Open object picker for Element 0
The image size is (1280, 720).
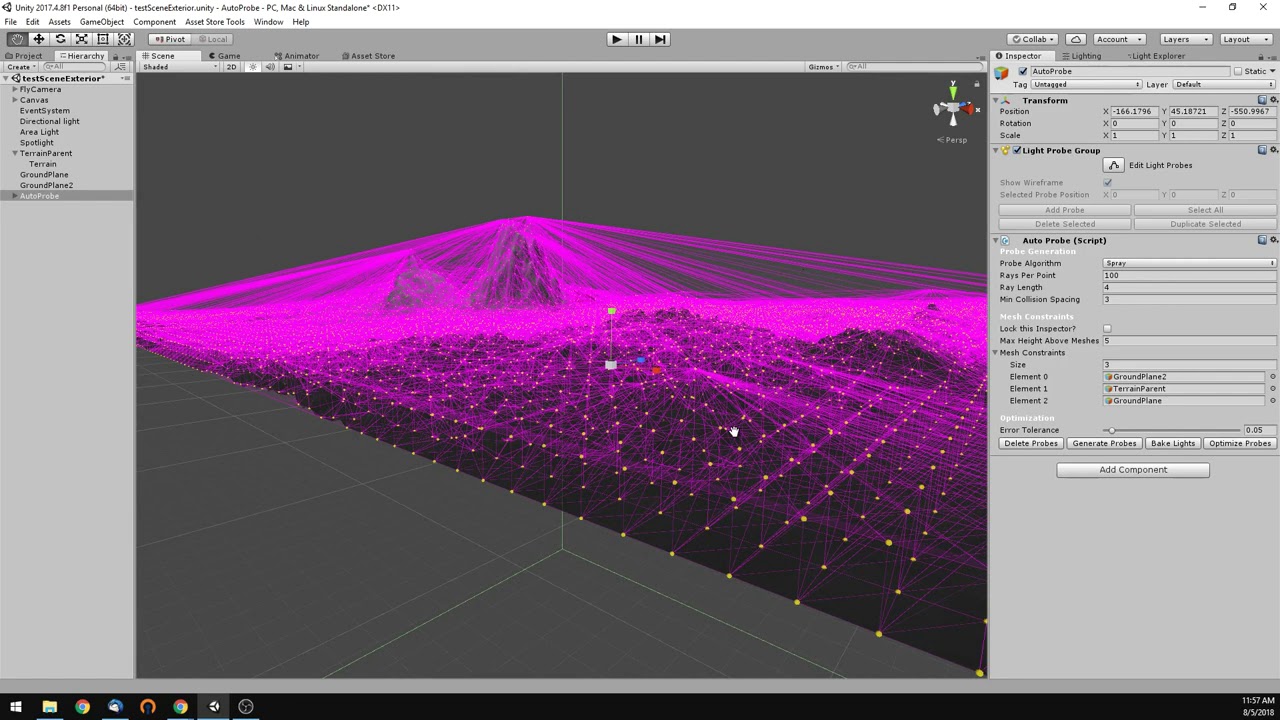(1272, 377)
